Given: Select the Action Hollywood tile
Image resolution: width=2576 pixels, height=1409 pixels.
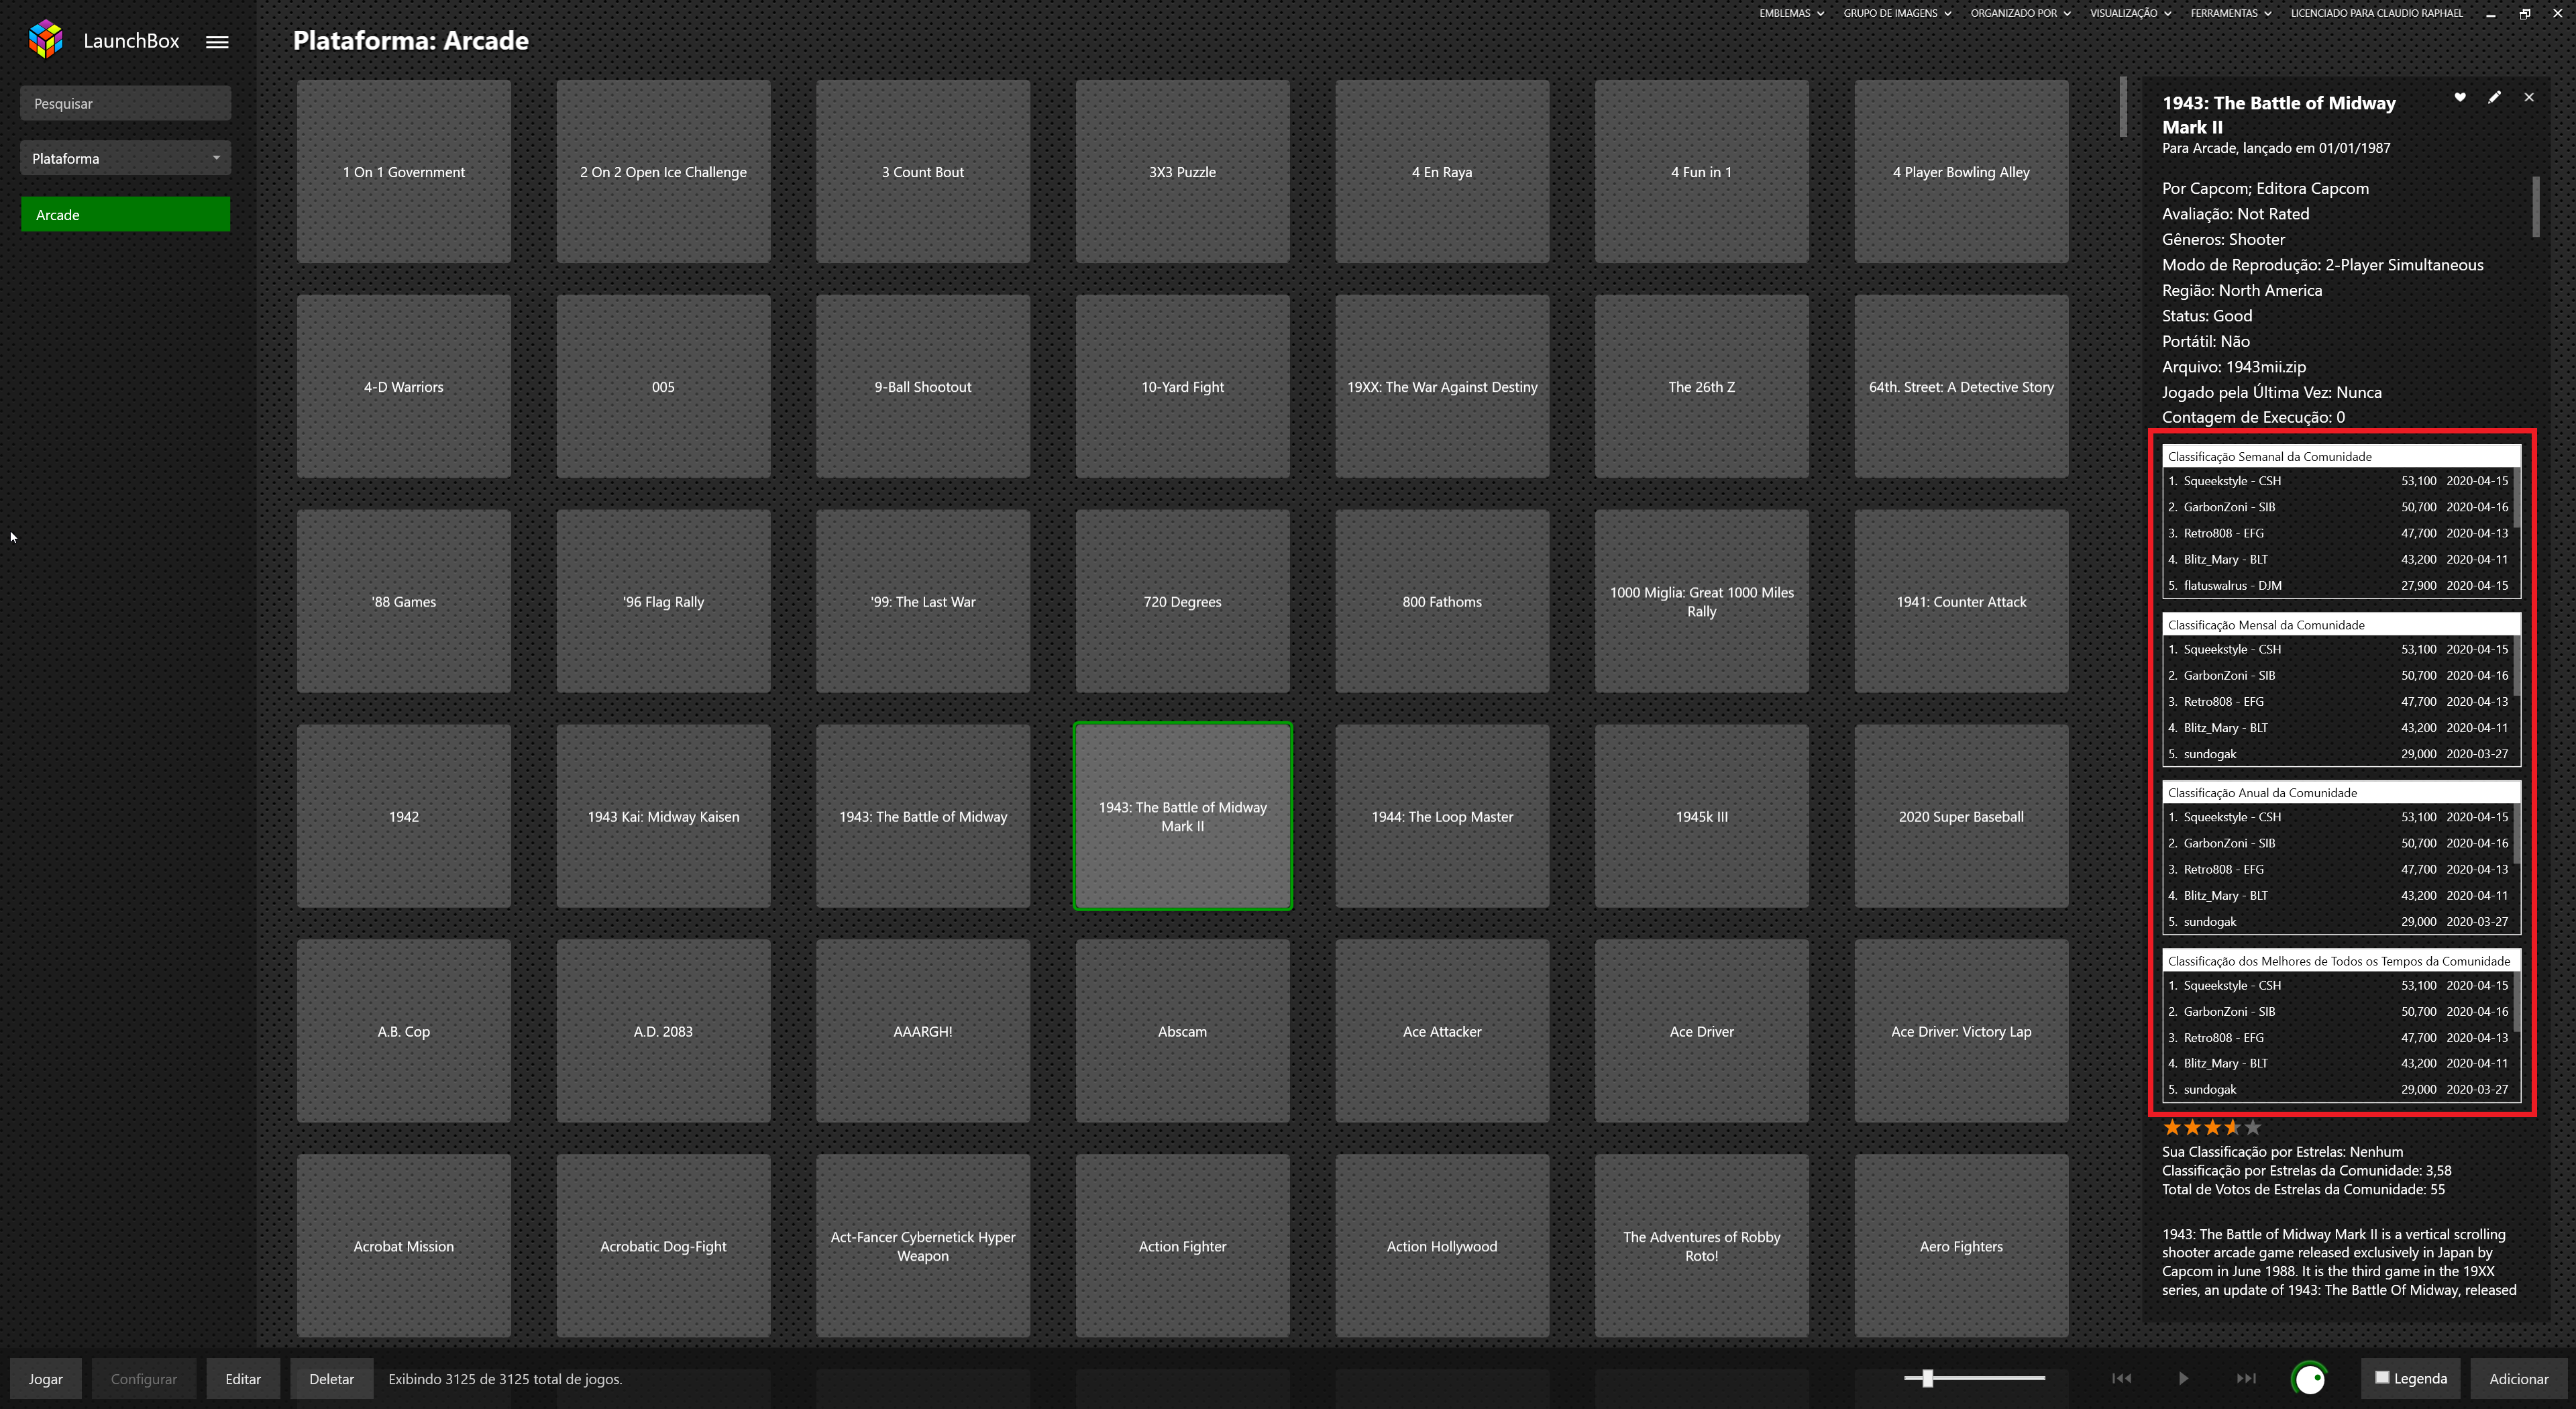Looking at the screenshot, I should tap(1442, 1246).
